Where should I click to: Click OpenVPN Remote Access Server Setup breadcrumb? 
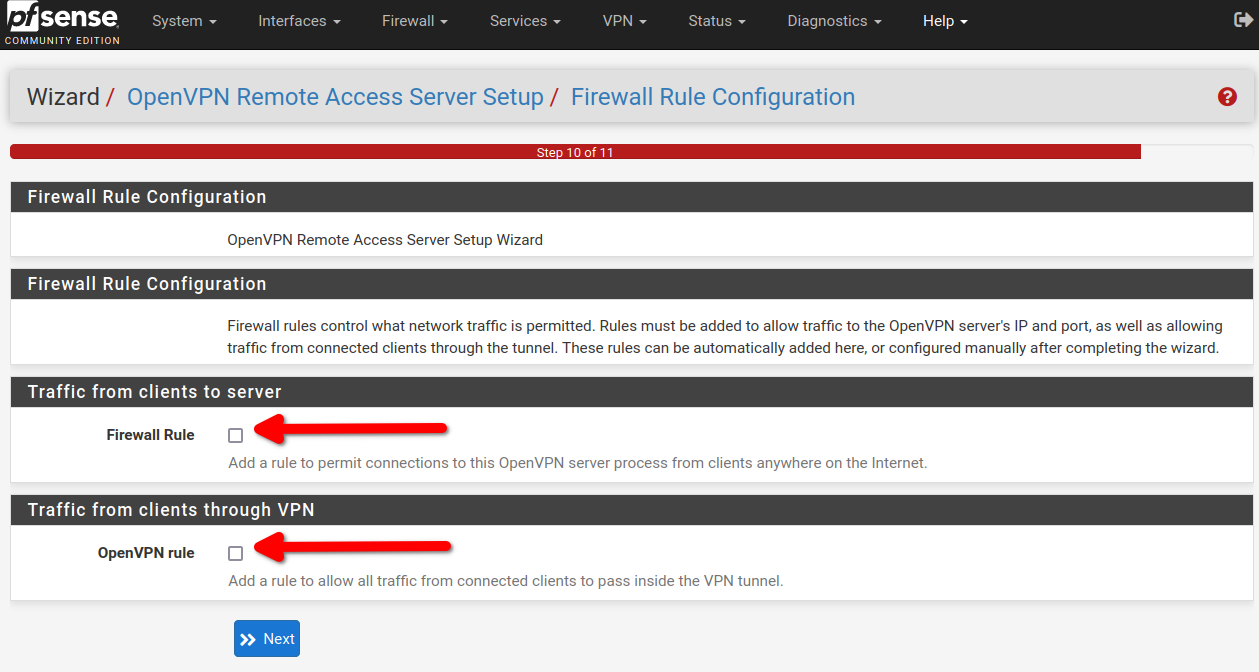335,97
